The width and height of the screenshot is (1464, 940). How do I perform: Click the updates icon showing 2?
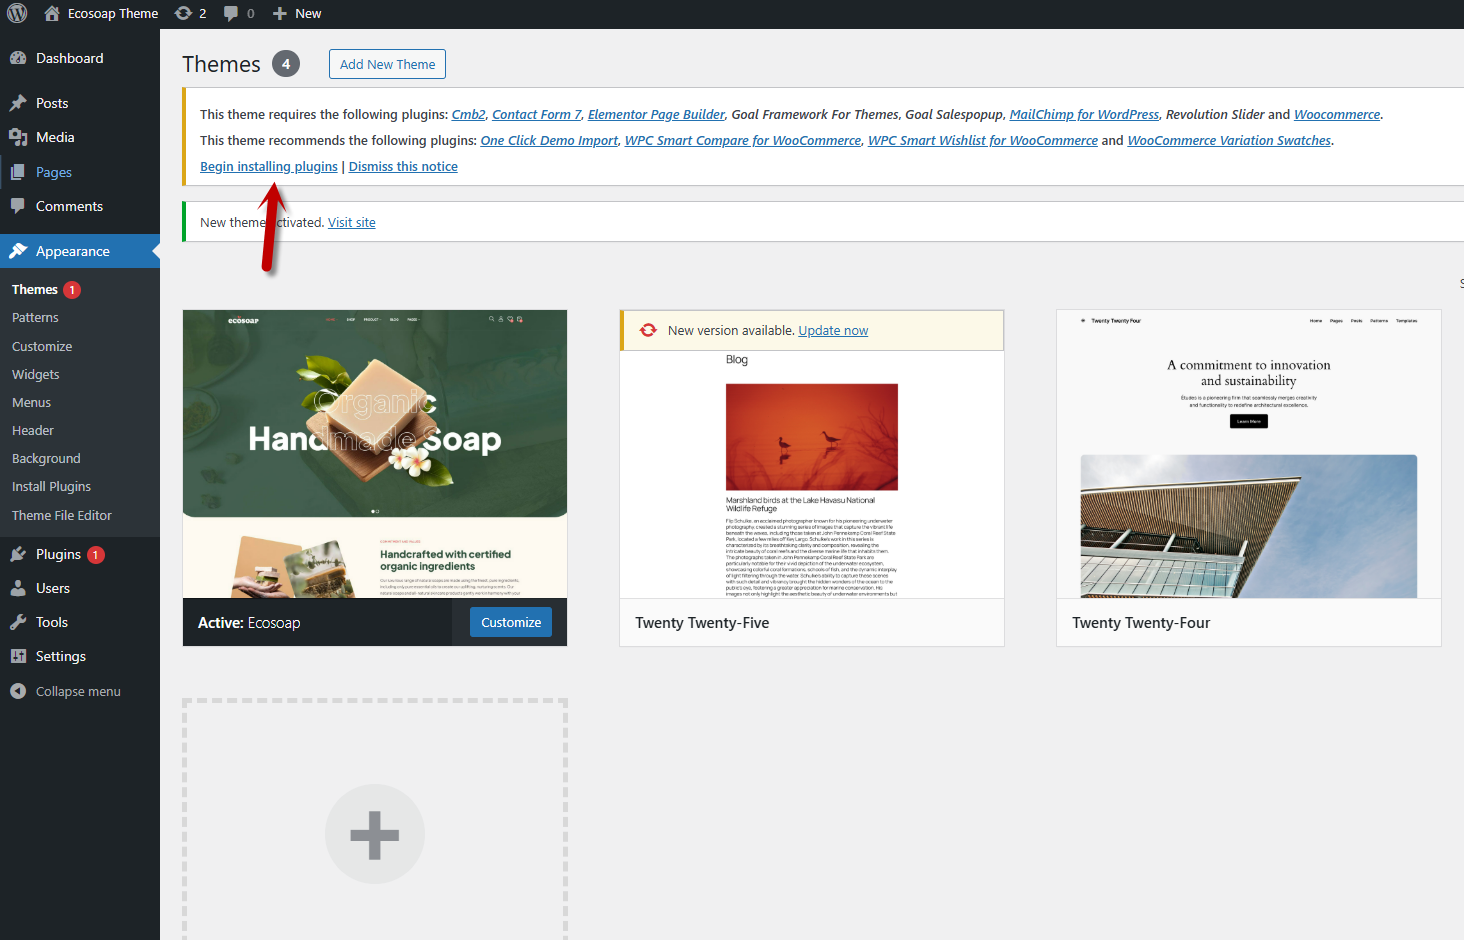(x=183, y=13)
